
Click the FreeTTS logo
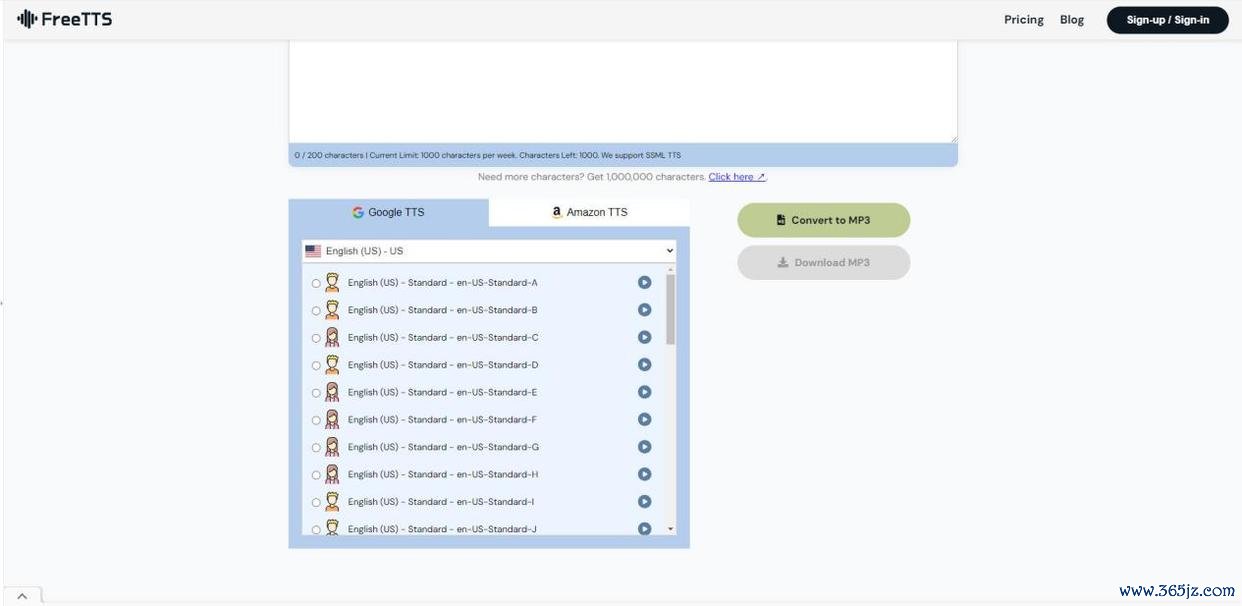click(x=65, y=19)
